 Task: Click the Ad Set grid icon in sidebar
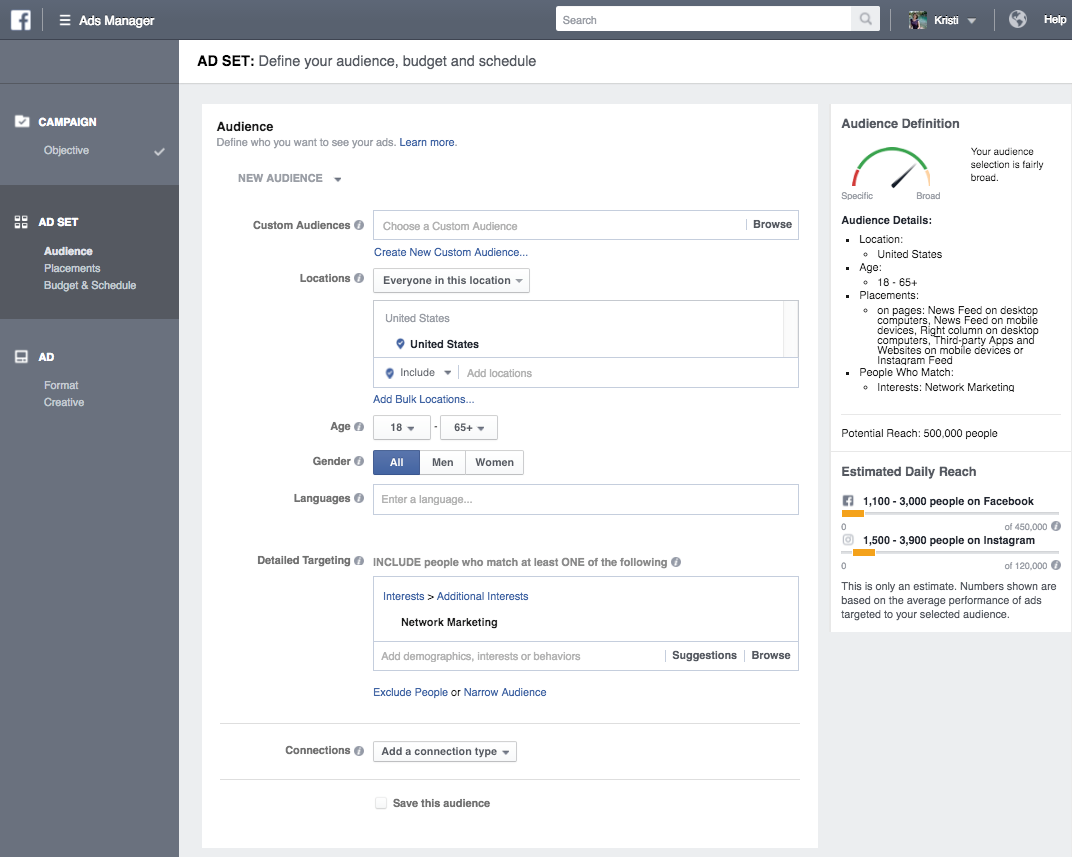coord(21,221)
